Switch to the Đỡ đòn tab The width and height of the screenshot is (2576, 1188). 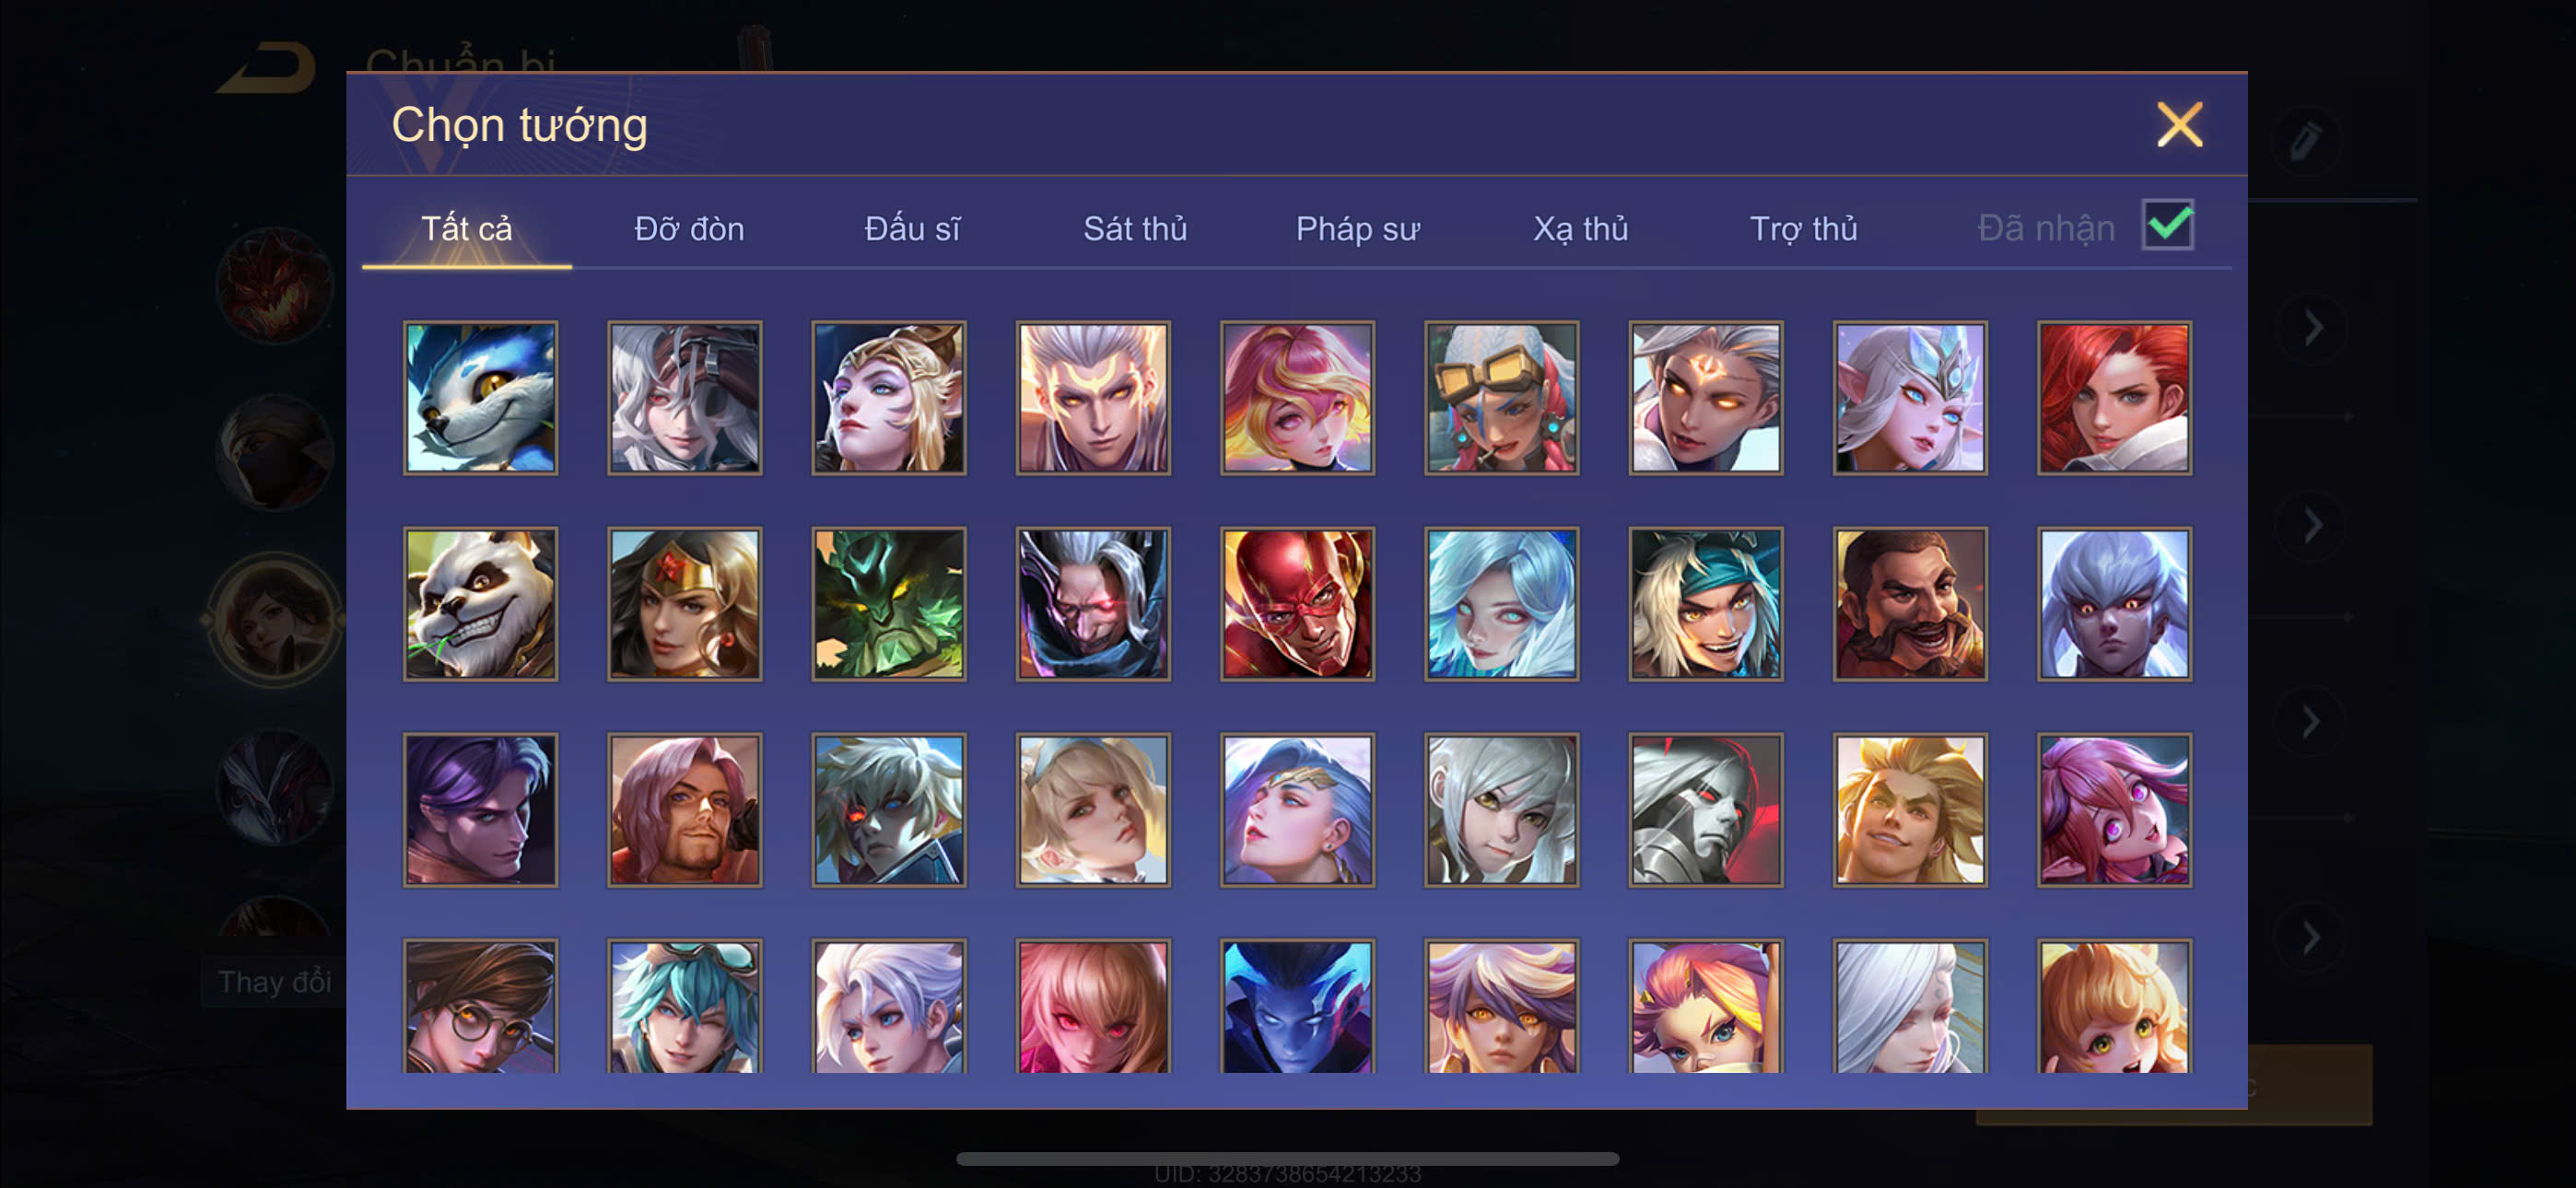689,229
